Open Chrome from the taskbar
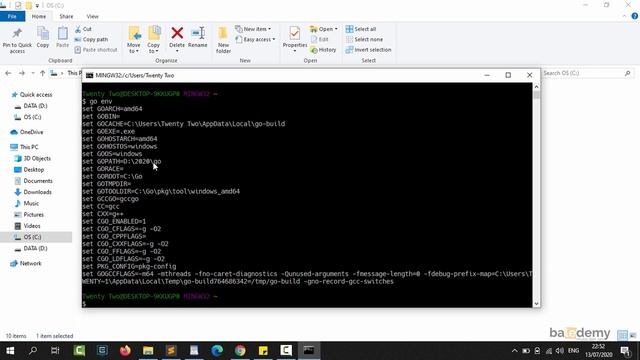640x360 pixels. 240,351
